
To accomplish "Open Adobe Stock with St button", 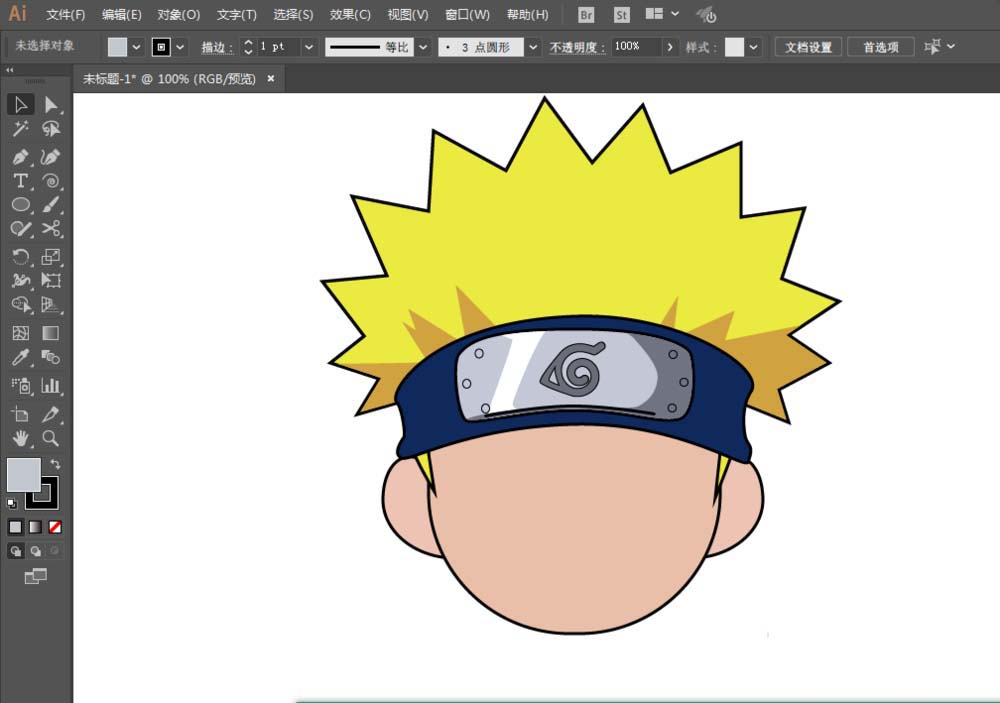I will (x=621, y=15).
